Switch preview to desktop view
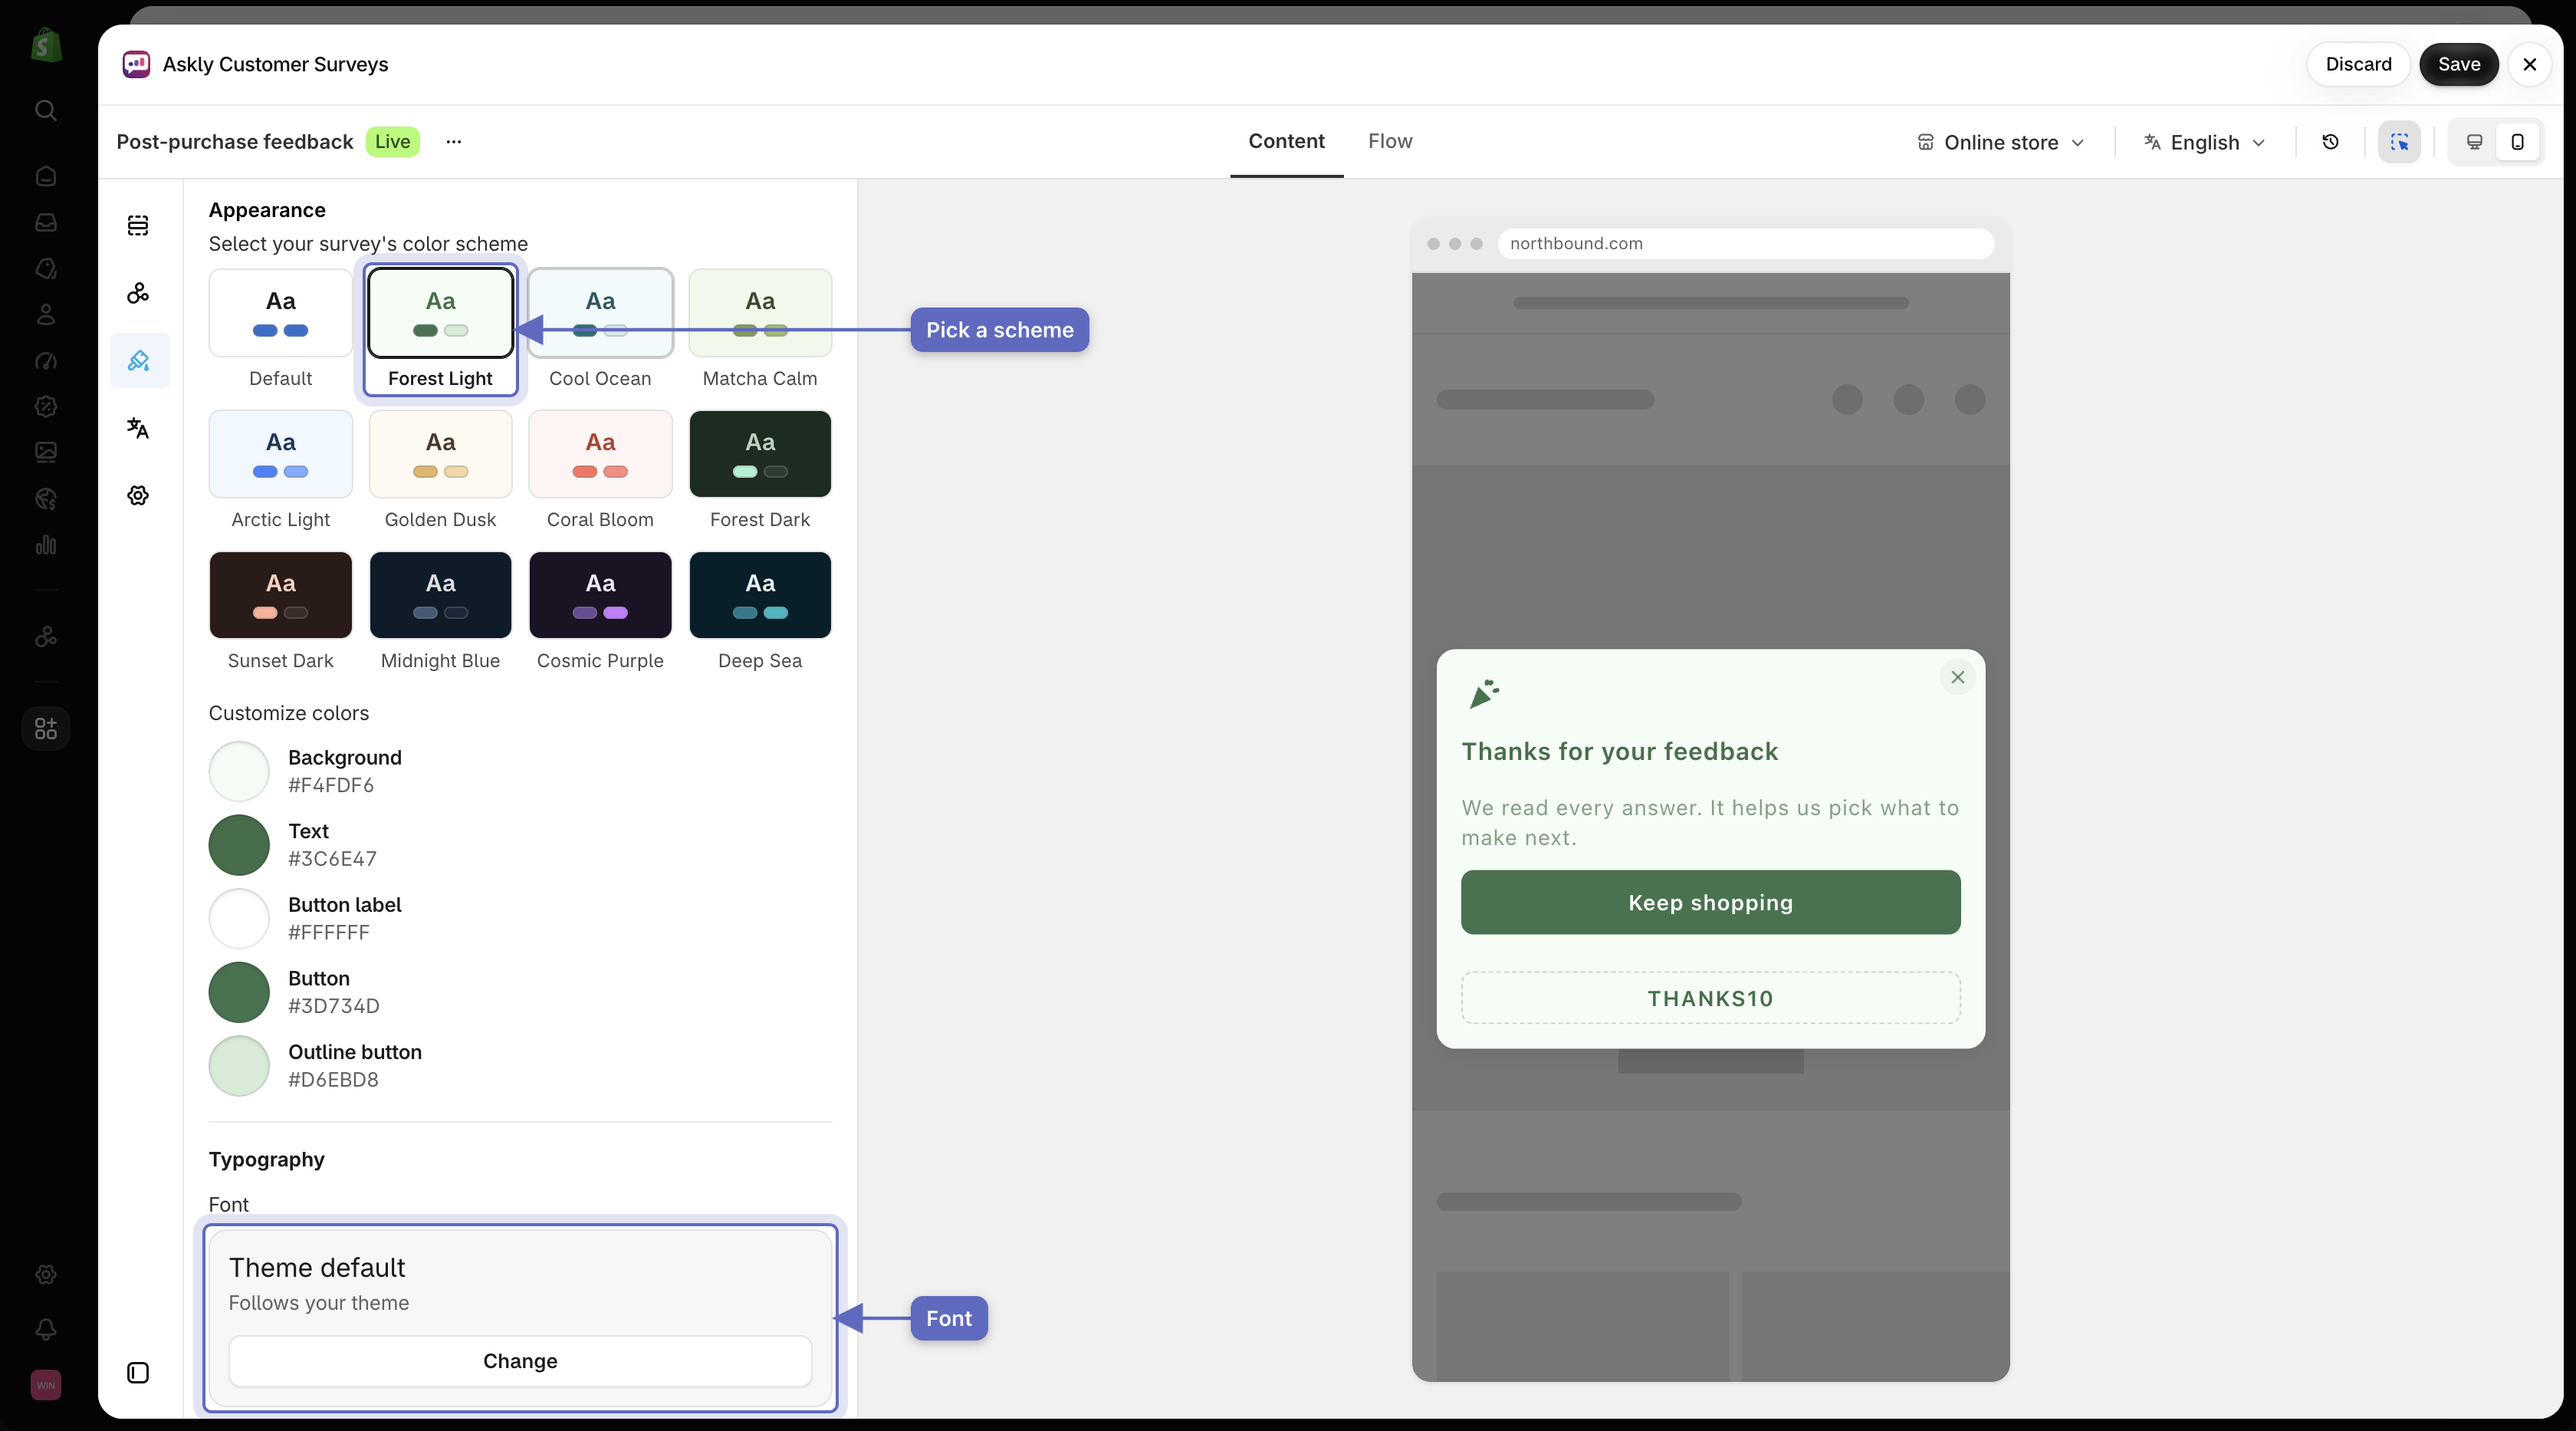This screenshot has height=1431, width=2576. (x=2474, y=142)
